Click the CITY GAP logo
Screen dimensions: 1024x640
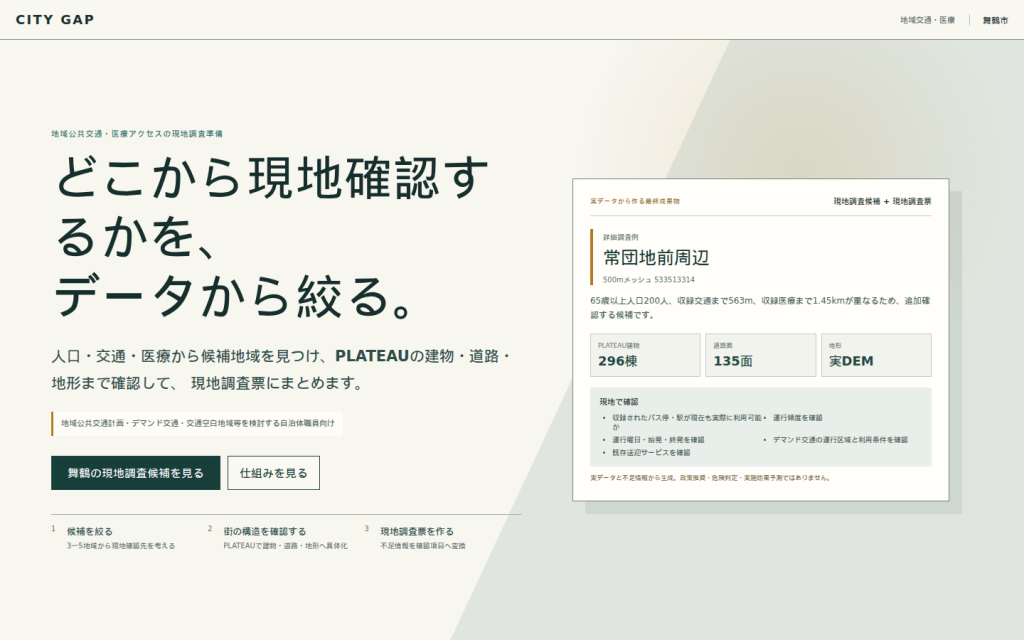(55, 20)
